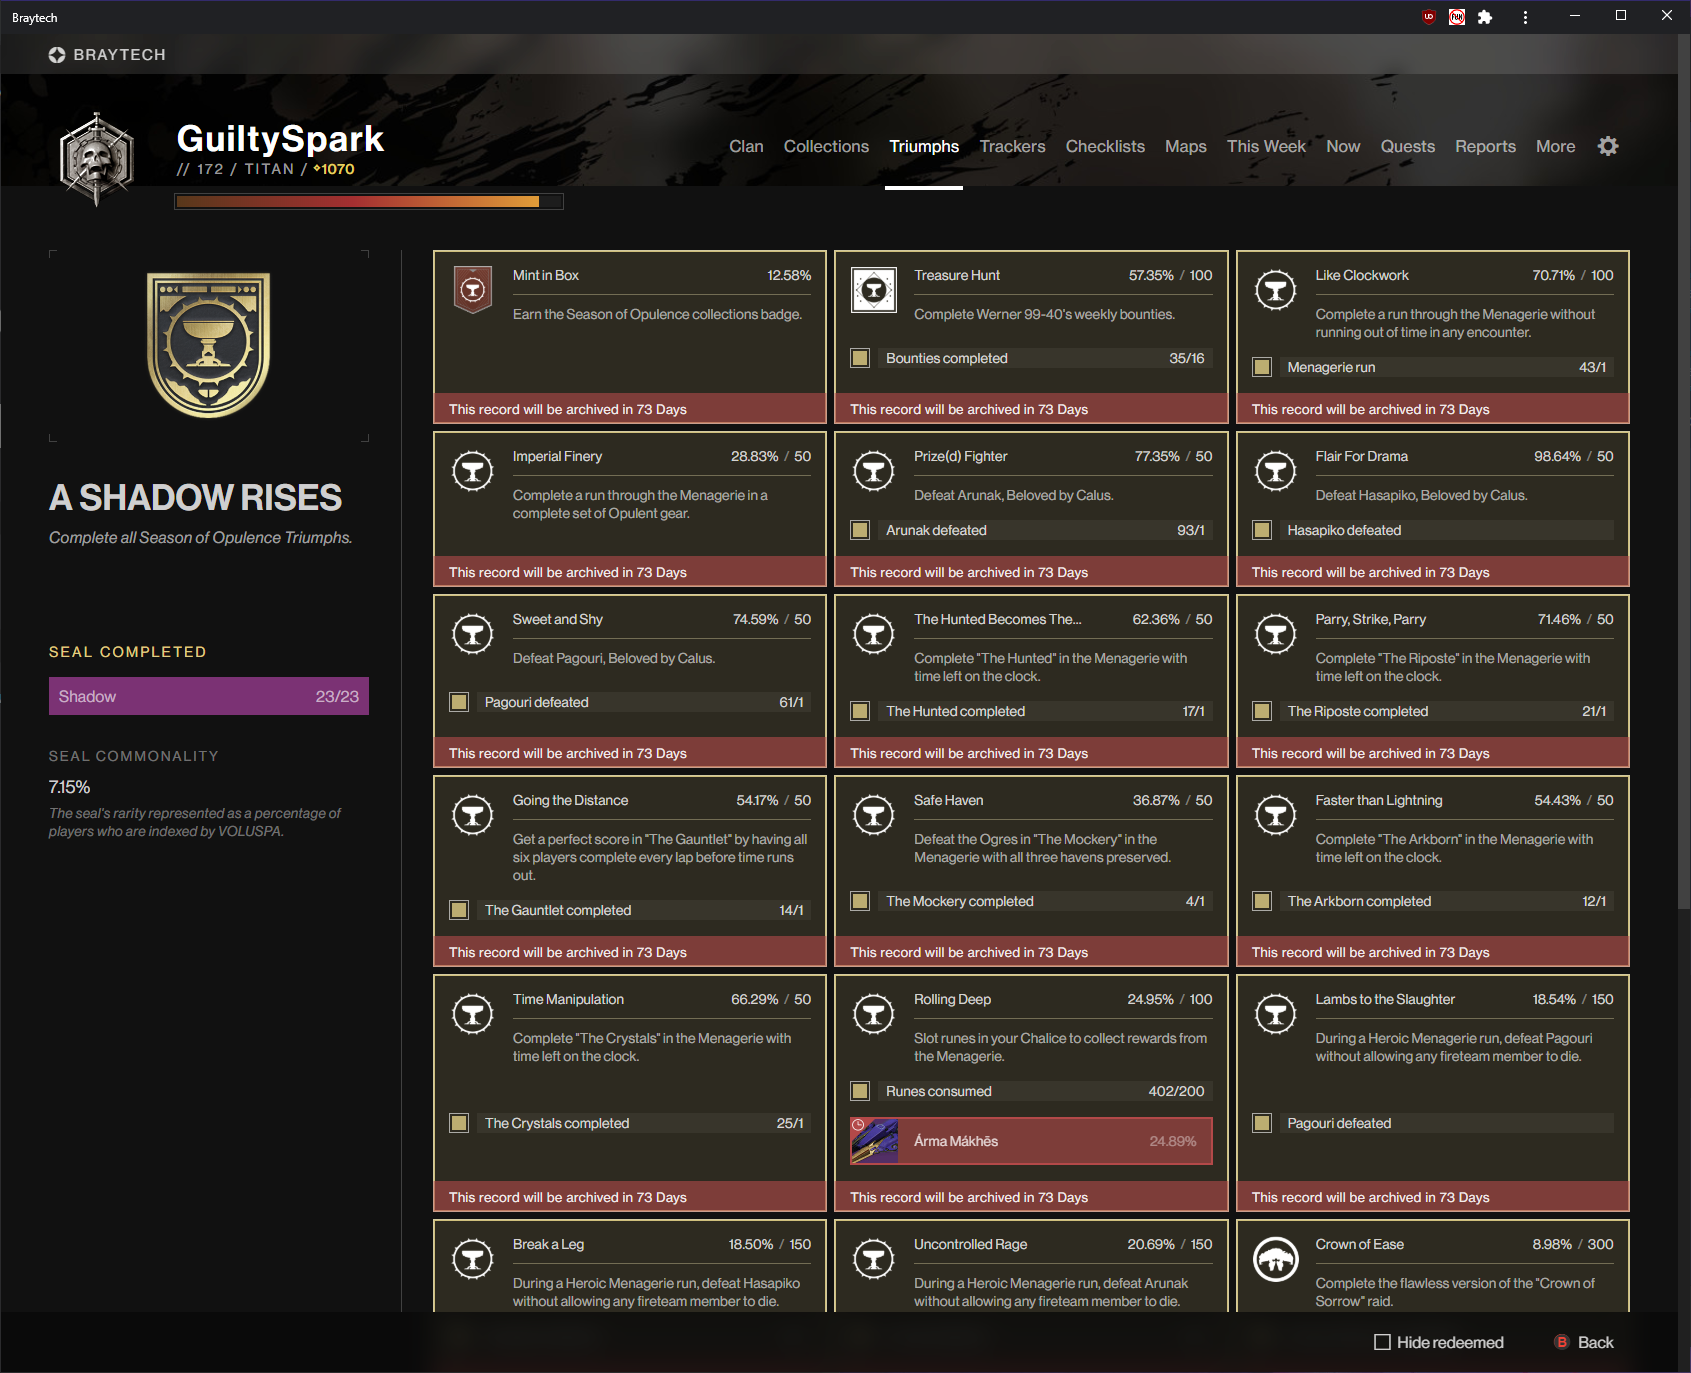Image resolution: width=1691 pixels, height=1373 pixels.
Task: Click the Rolling Deep chalice icon
Action: [874, 1014]
